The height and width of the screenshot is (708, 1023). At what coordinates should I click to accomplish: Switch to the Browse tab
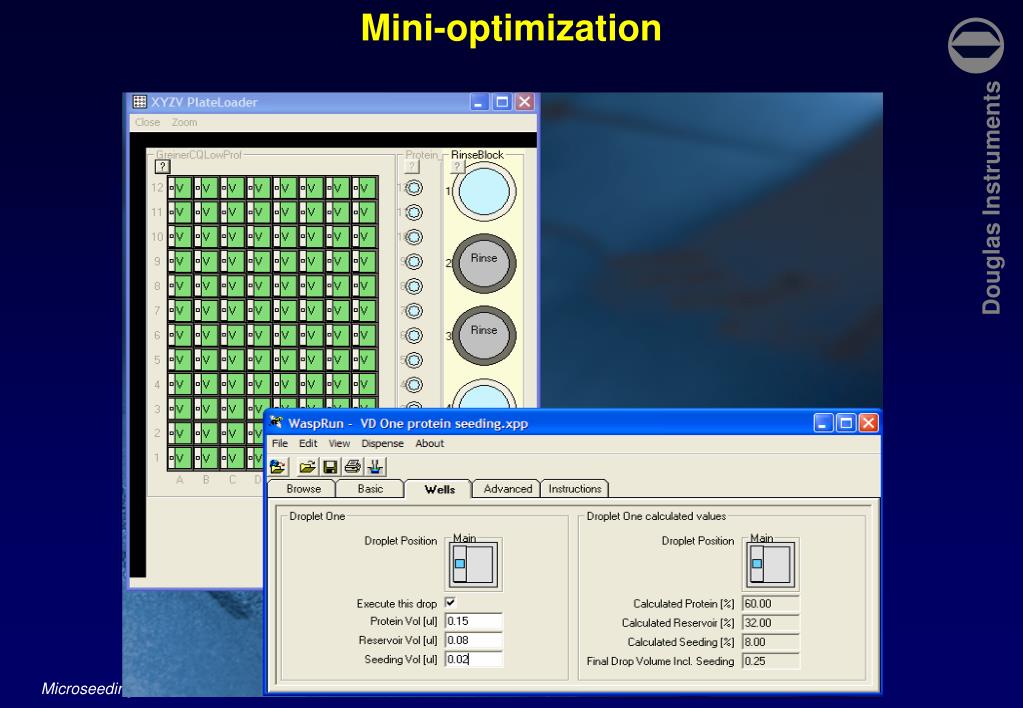coord(303,489)
